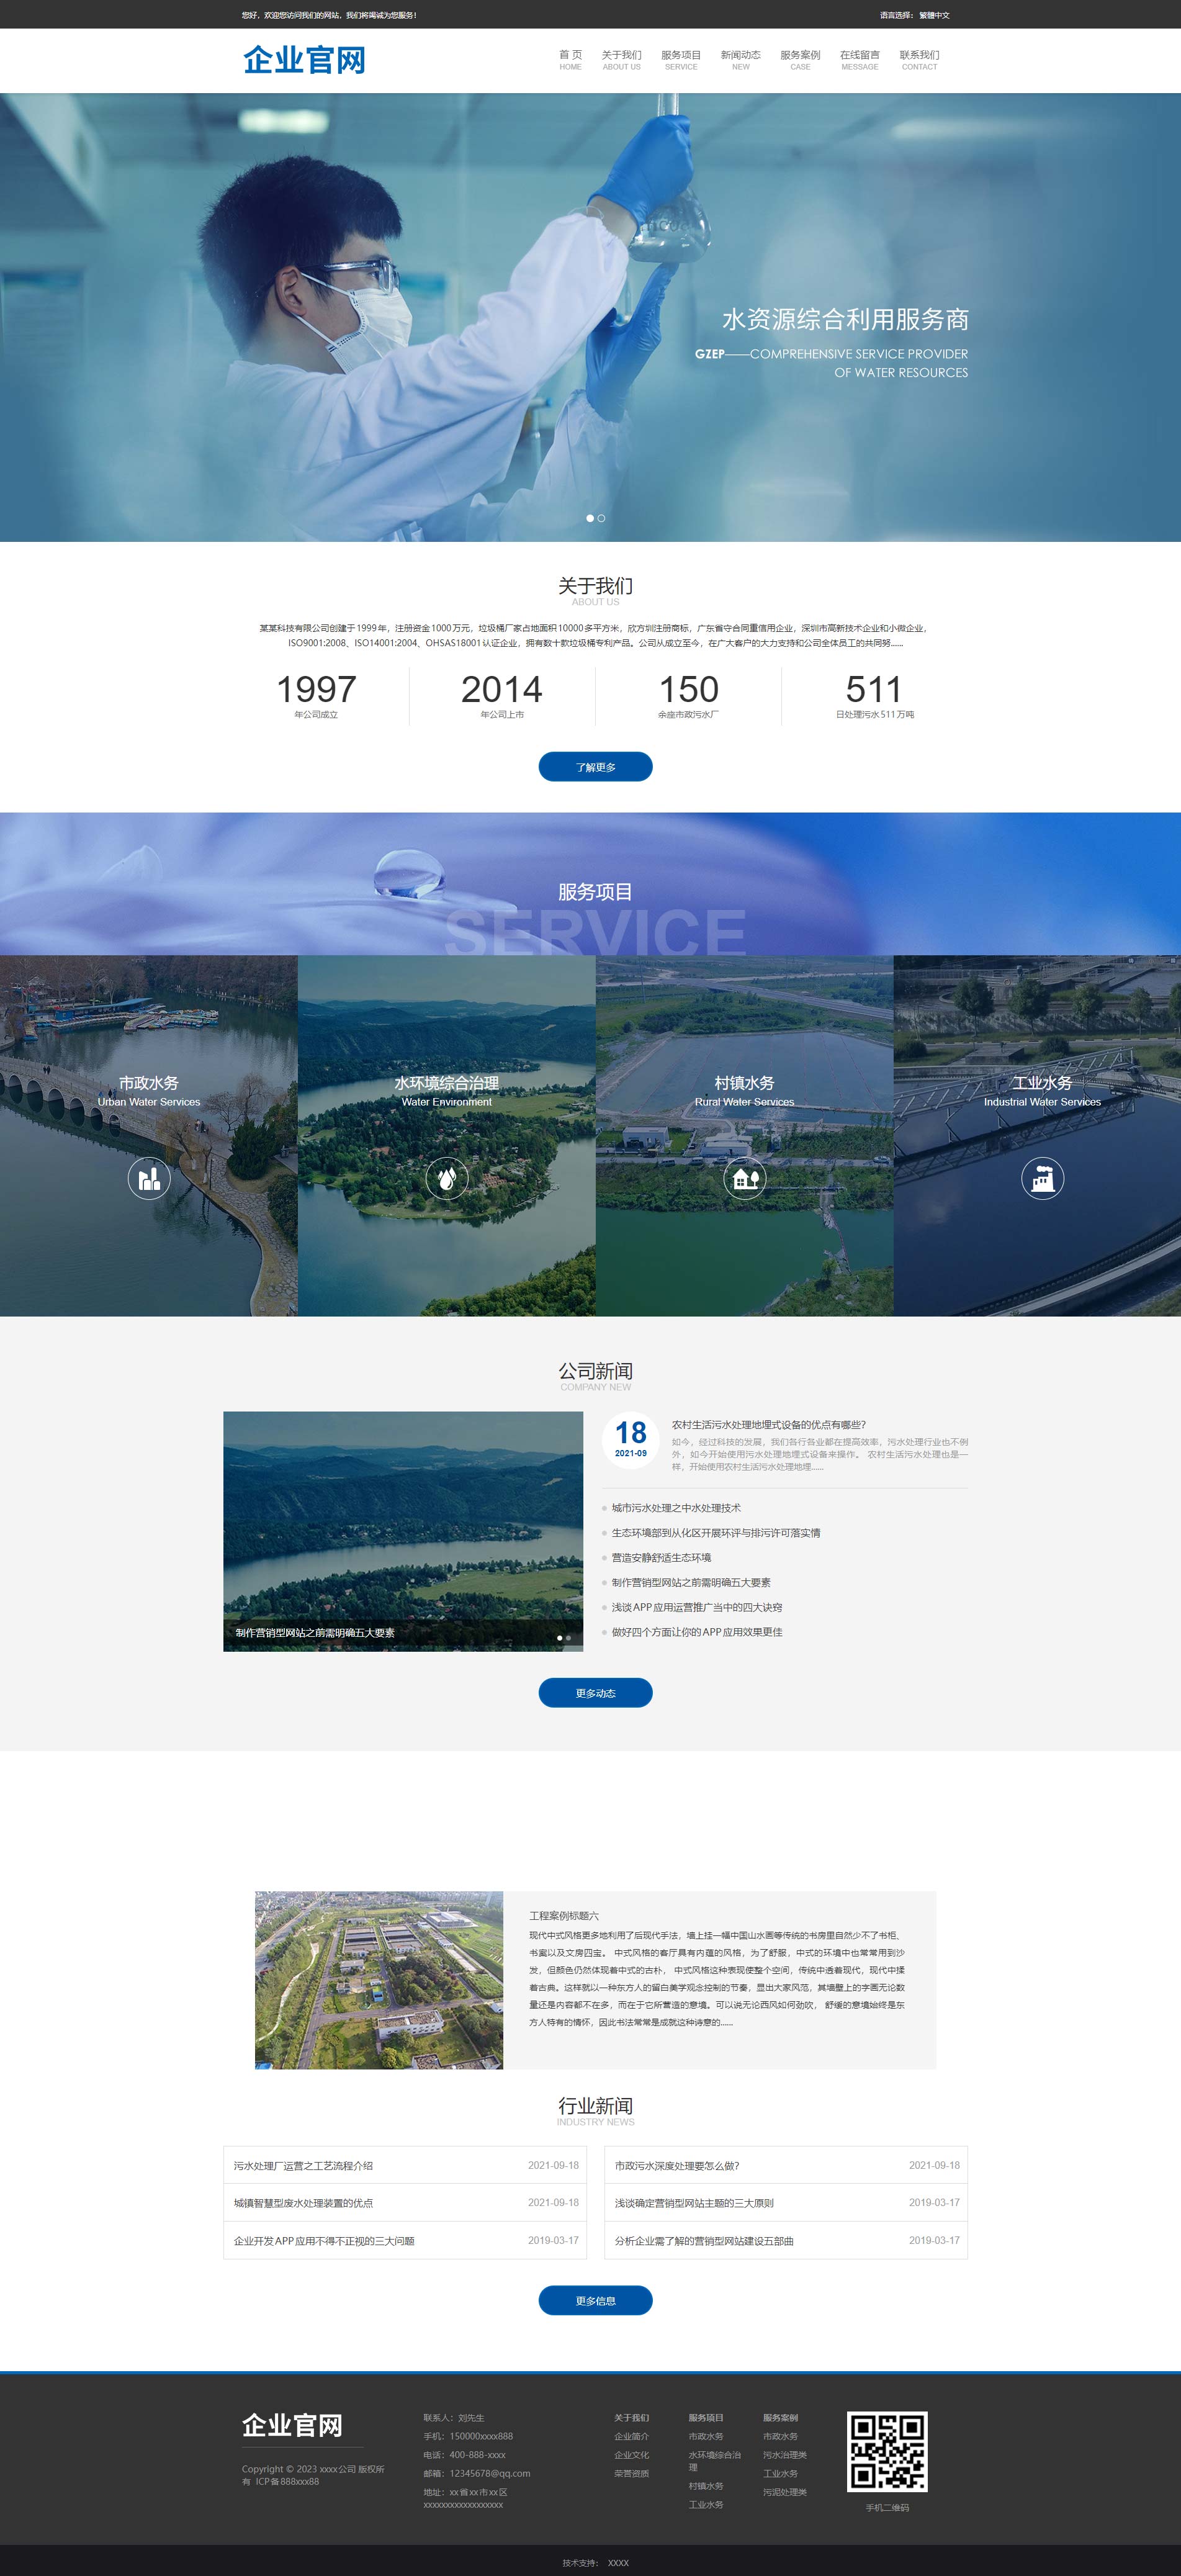
Task: Open article 农村生活污水处理地埋式设备的优点有哪些？
Action: (x=769, y=1424)
